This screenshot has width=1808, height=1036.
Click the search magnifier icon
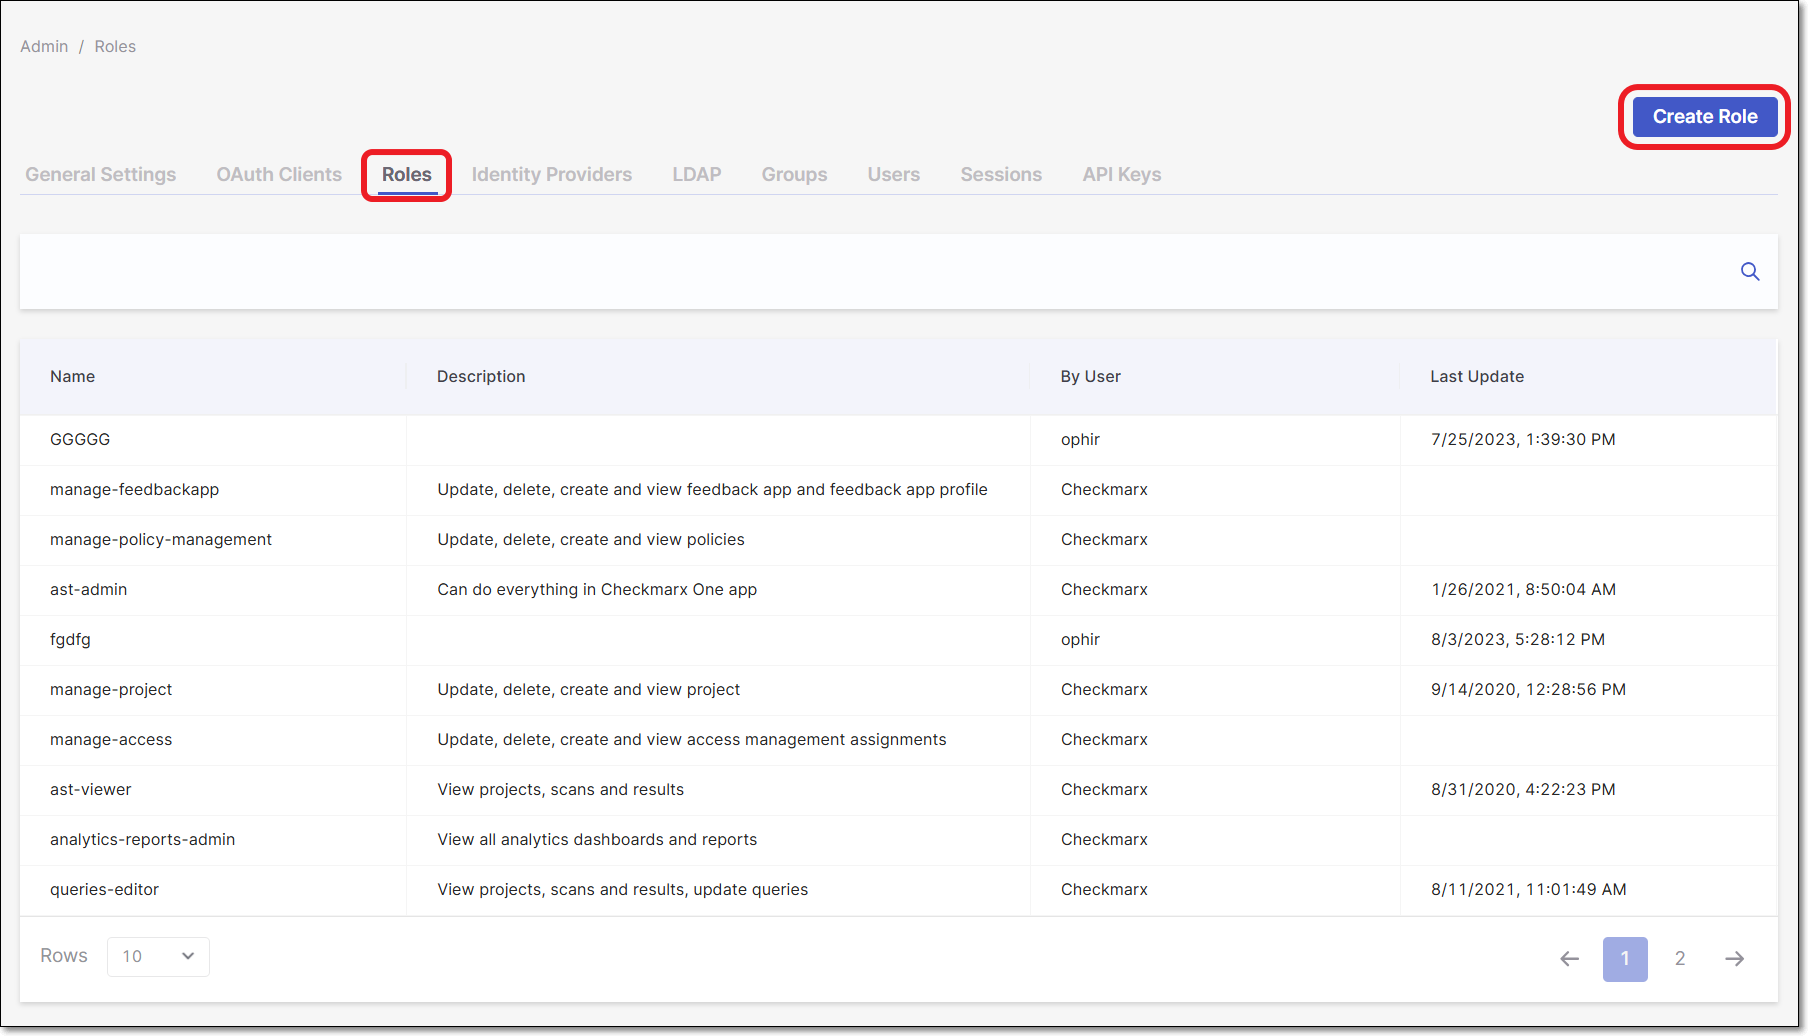1750,271
